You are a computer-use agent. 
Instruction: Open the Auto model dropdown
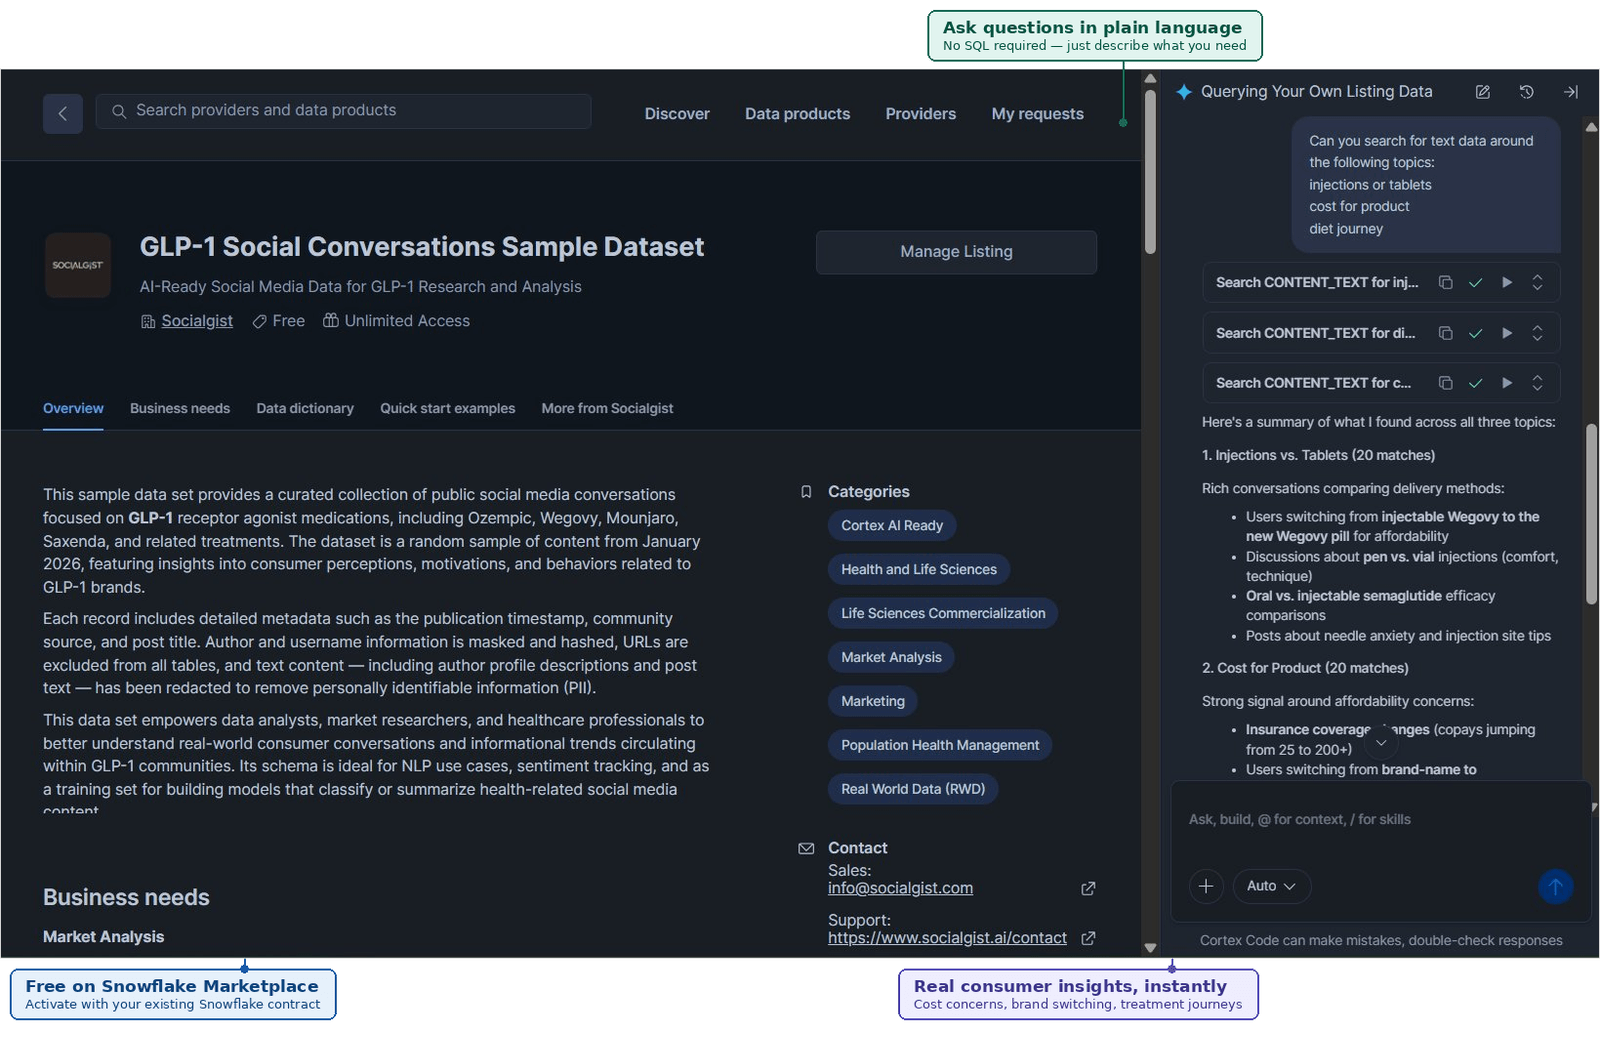point(1272,886)
